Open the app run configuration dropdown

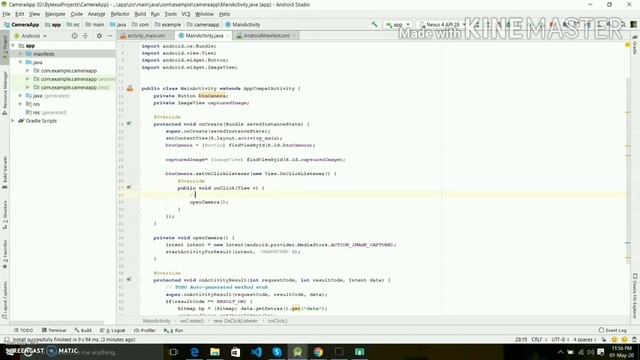point(398,25)
